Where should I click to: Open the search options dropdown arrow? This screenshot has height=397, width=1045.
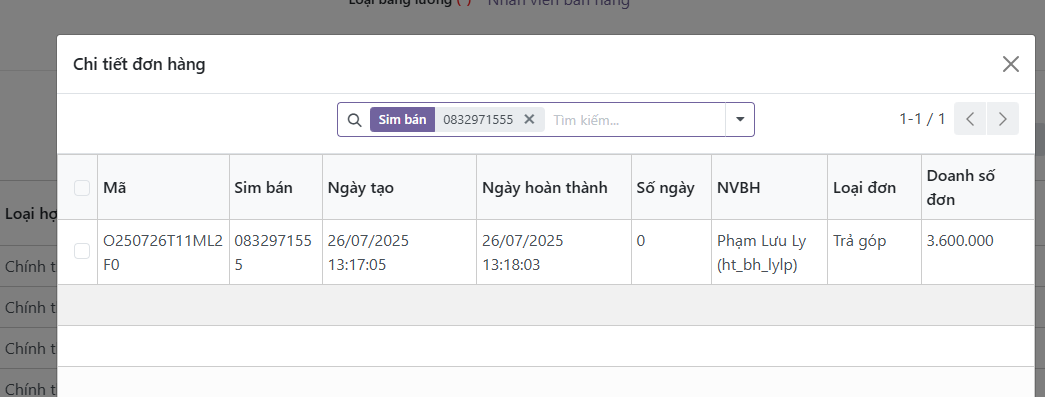click(740, 119)
